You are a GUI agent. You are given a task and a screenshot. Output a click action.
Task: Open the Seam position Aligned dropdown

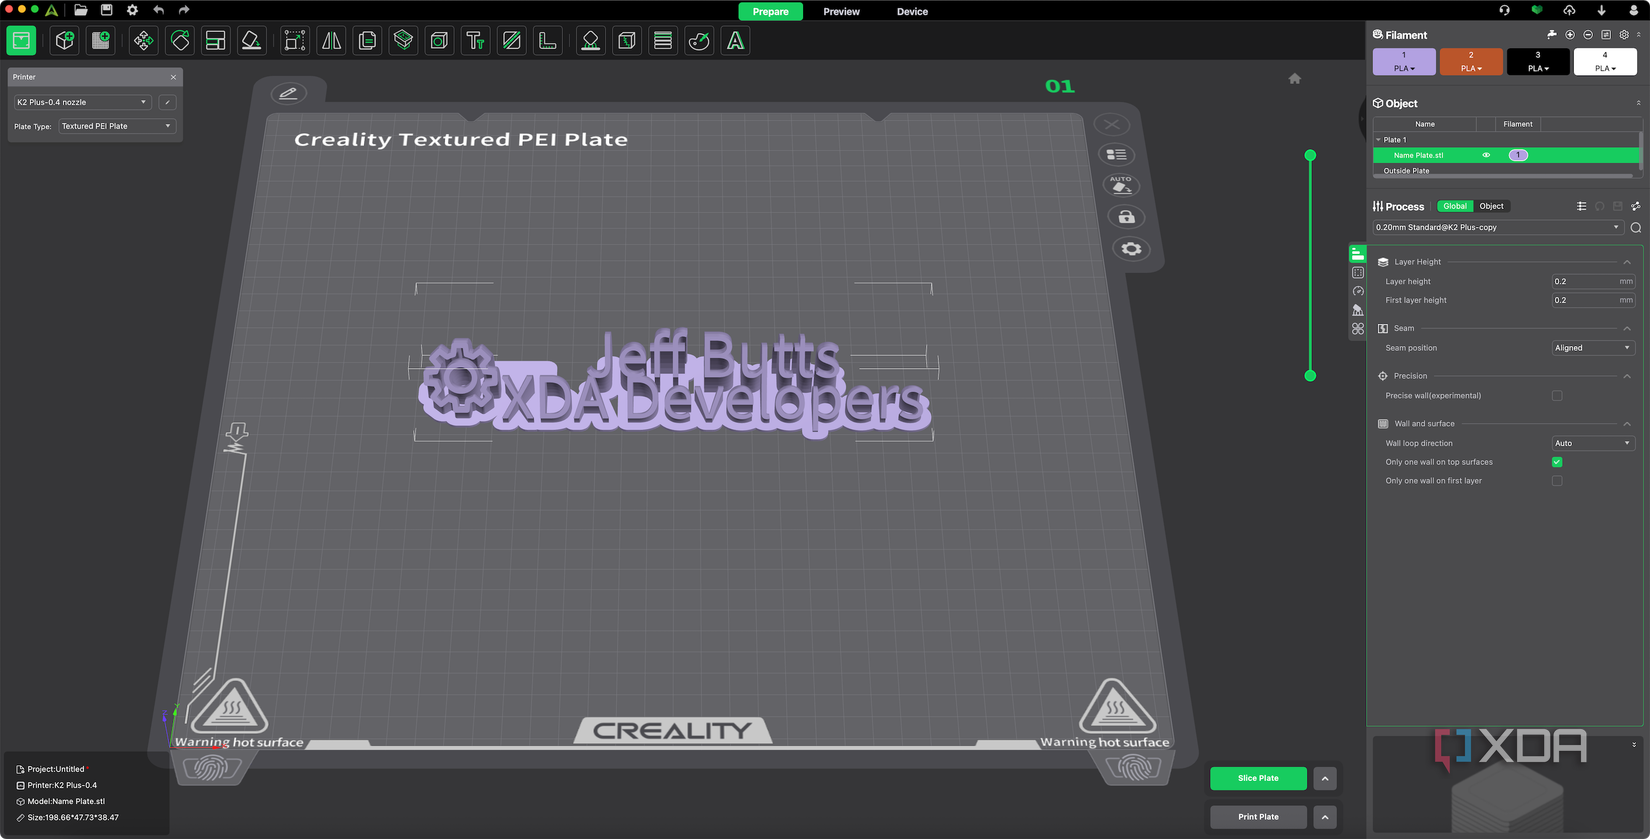(x=1592, y=348)
